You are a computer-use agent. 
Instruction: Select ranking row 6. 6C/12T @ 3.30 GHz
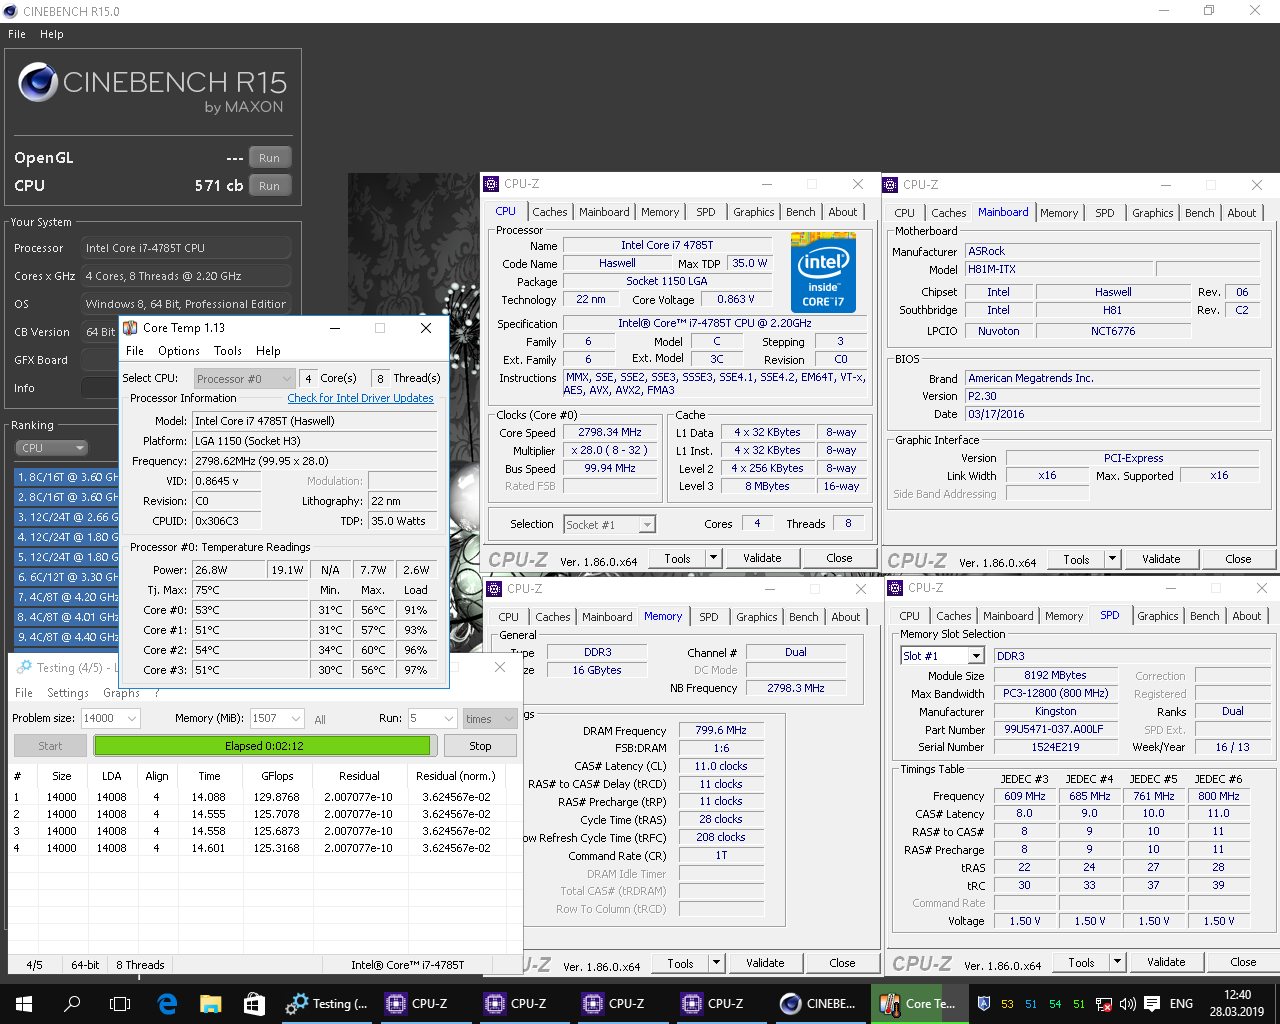pyautogui.click(x=67, y=577)
